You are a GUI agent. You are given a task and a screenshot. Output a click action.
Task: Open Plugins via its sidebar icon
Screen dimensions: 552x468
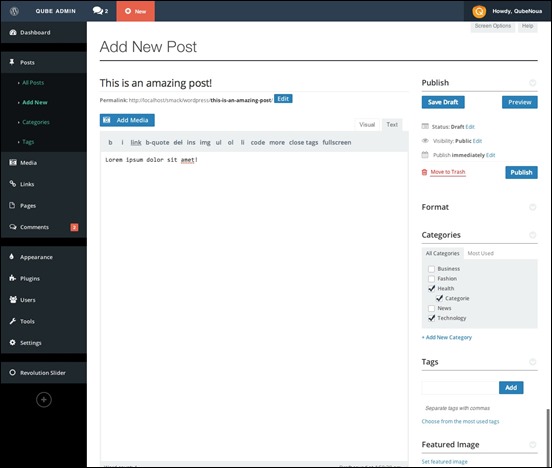13,278
